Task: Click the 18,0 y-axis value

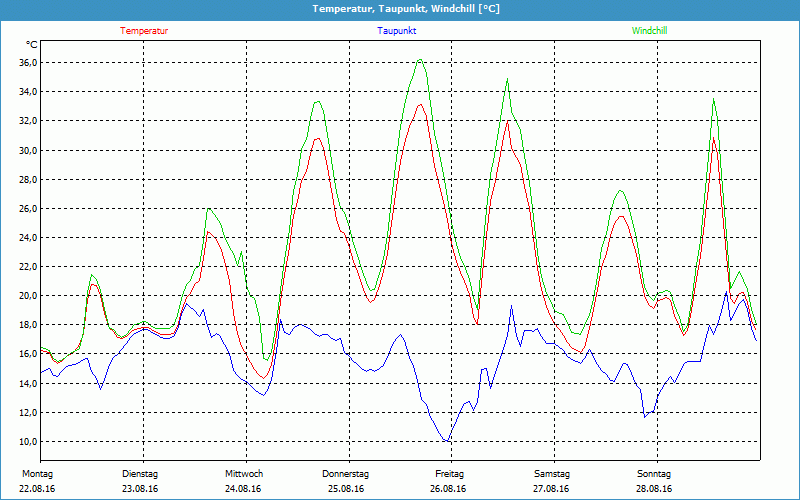Action: [27, 325]
